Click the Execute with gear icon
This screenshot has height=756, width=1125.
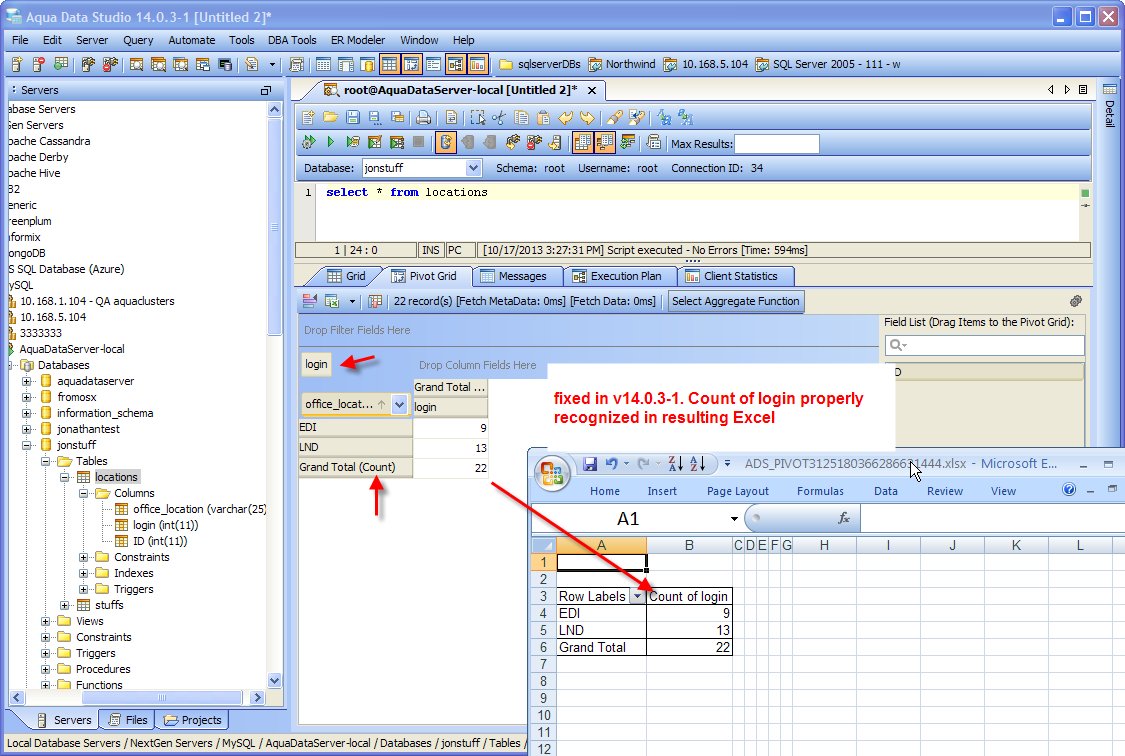[x=309, y=142]
